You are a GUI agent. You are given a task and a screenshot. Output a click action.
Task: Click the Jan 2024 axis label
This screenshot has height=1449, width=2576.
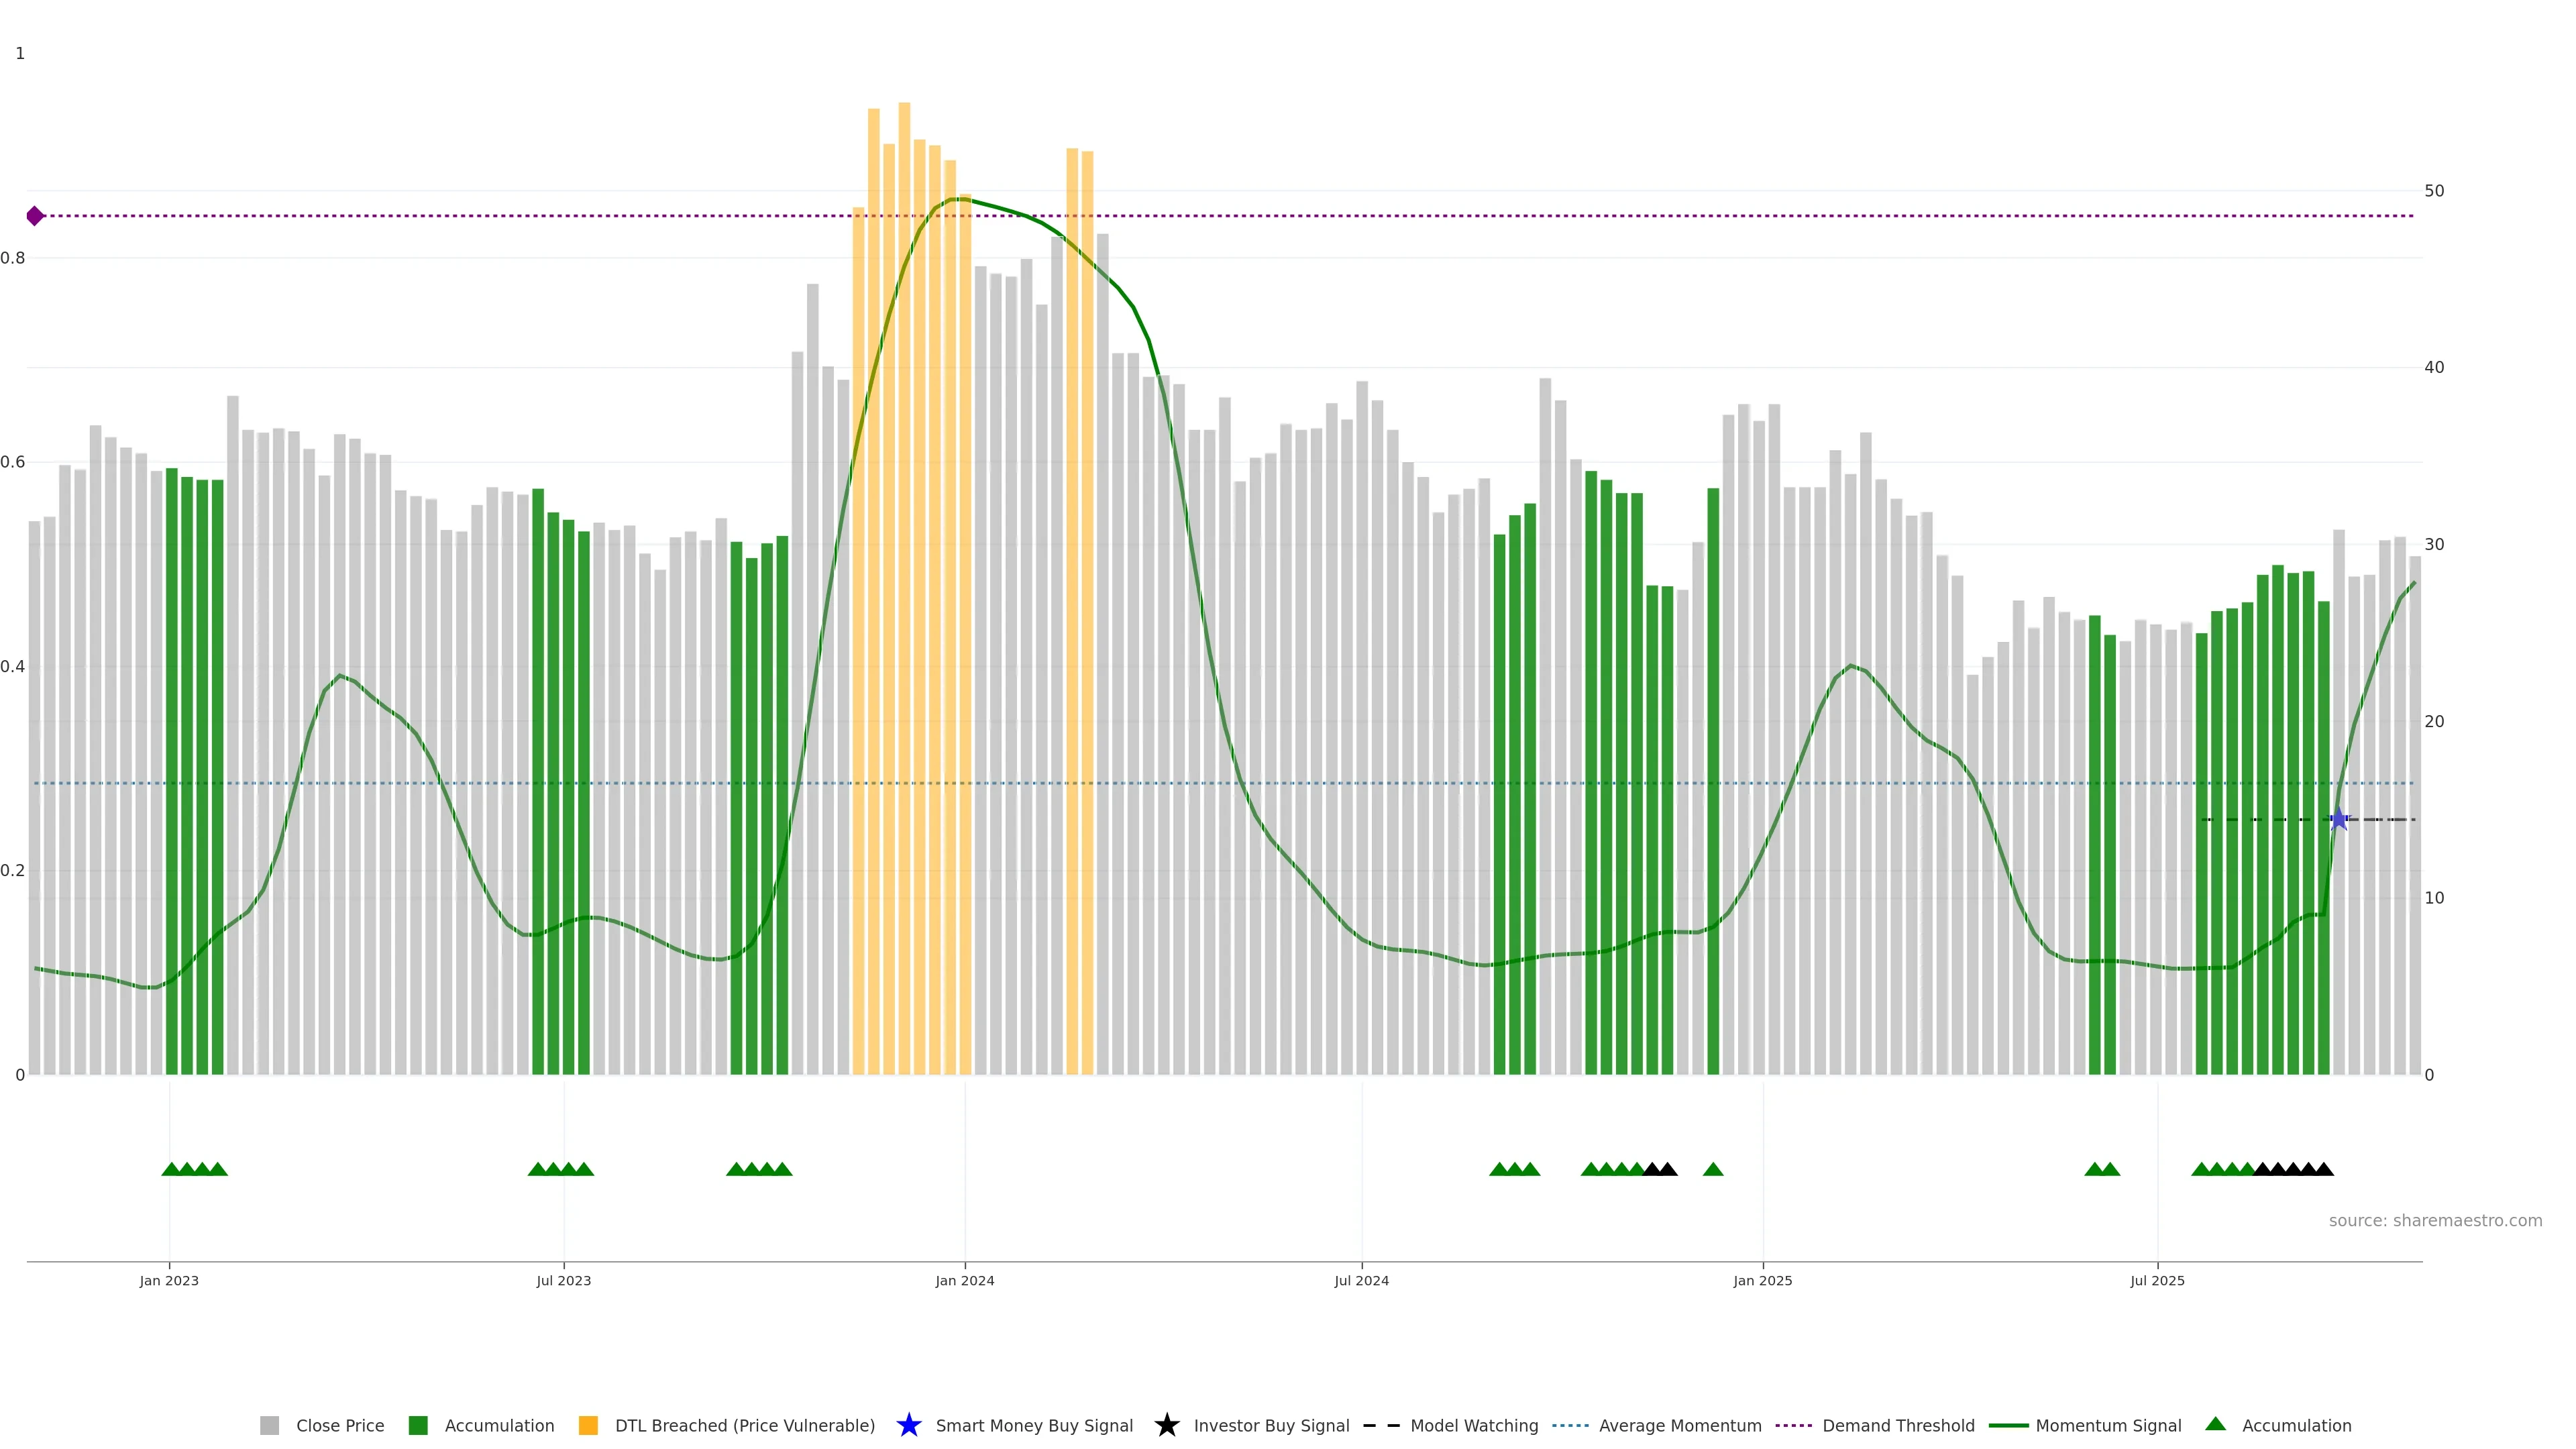coord(964,1280)
